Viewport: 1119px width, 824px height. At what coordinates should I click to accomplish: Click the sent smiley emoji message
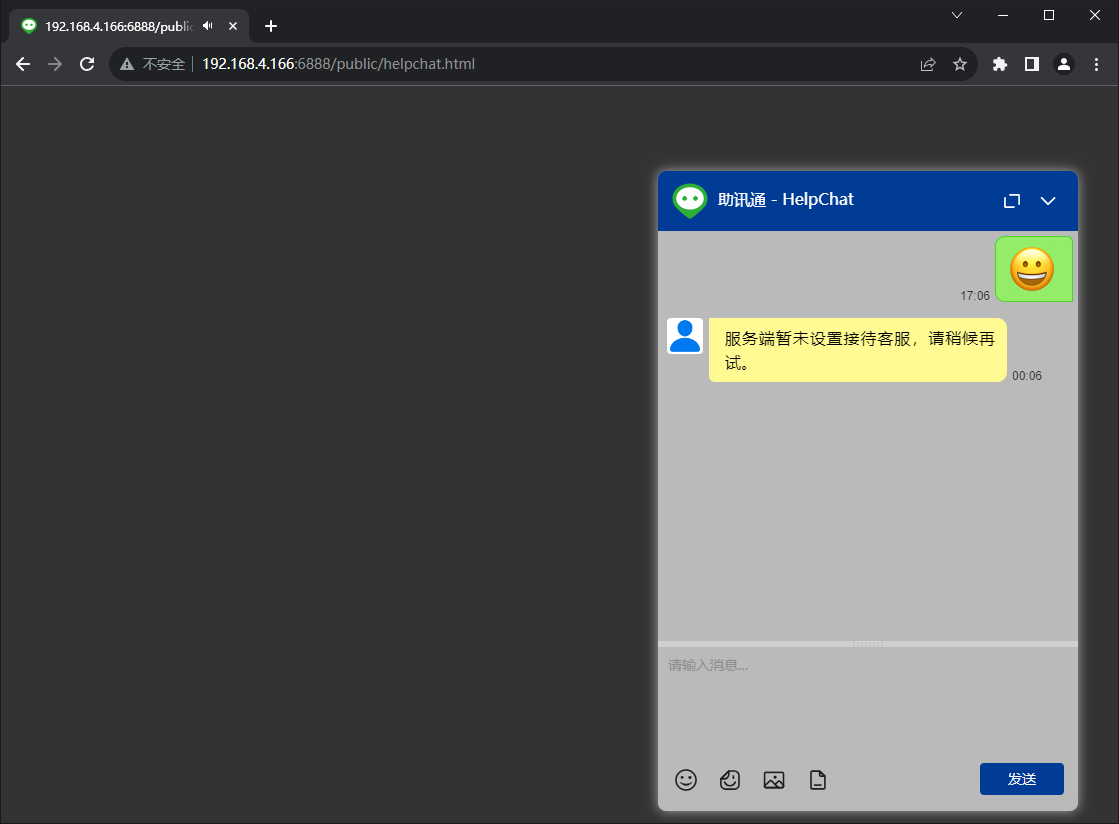click(x=1033, y=270)
